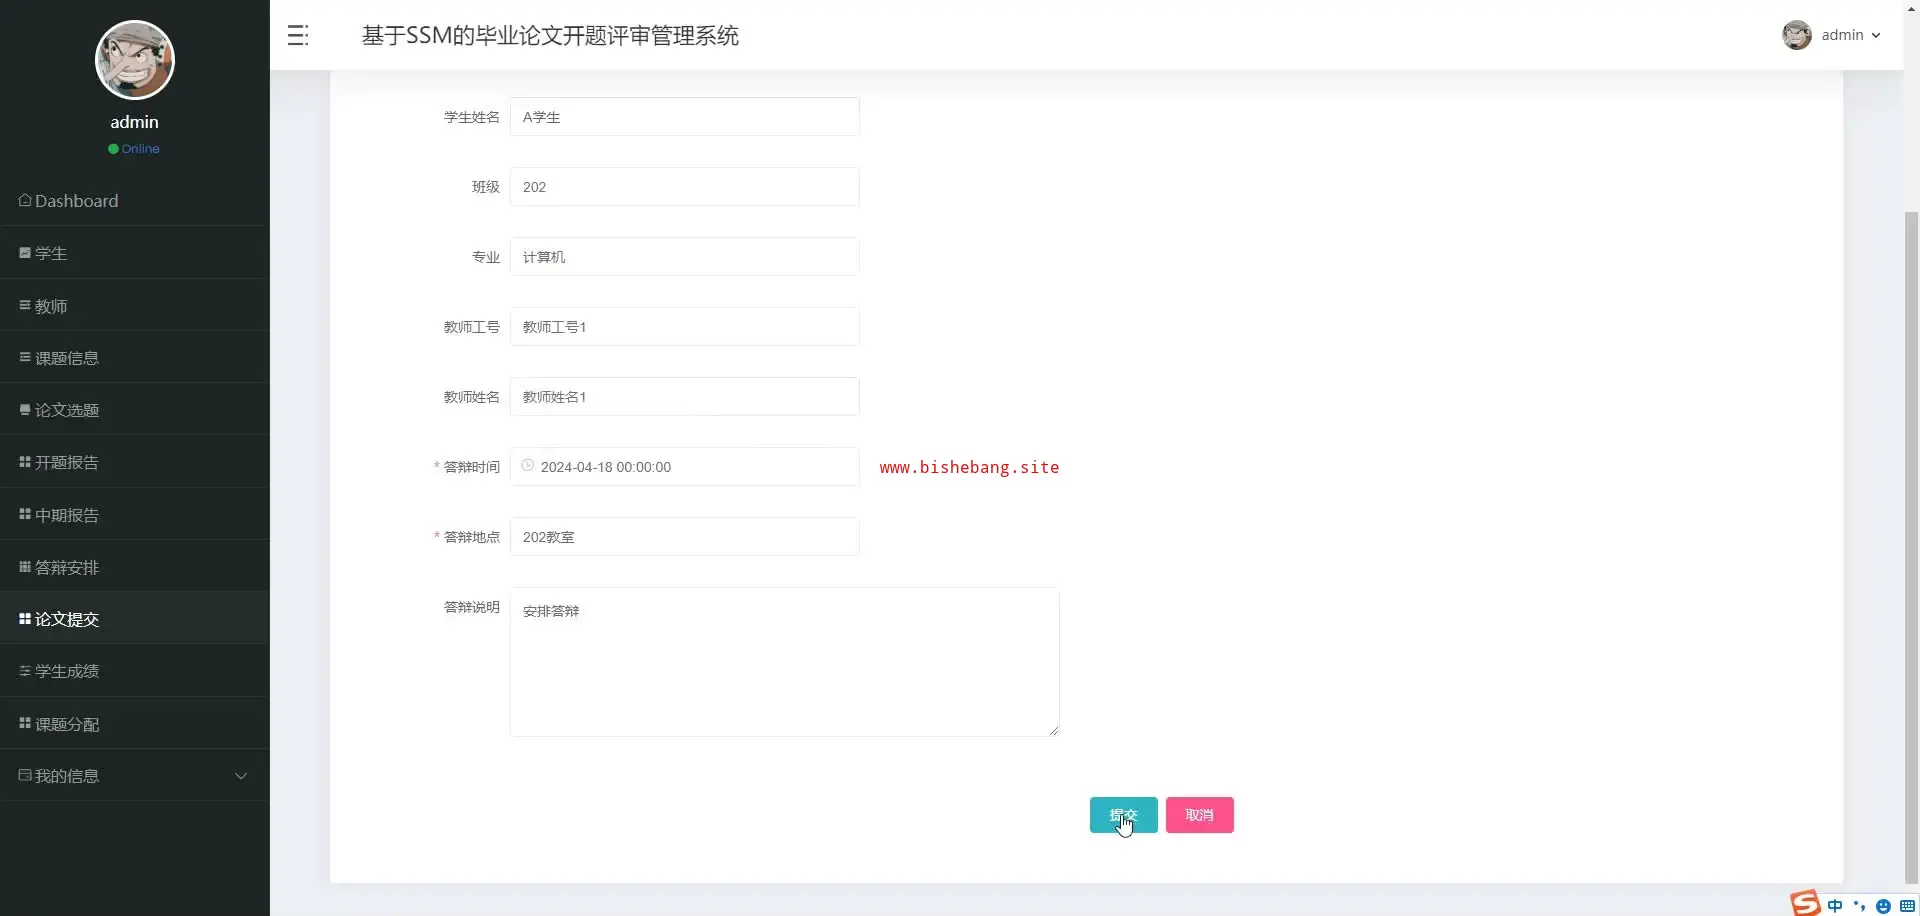1920x916 pixels.
Task: Focus the 答辩地点 input showing 202教室
Action: 685,537
